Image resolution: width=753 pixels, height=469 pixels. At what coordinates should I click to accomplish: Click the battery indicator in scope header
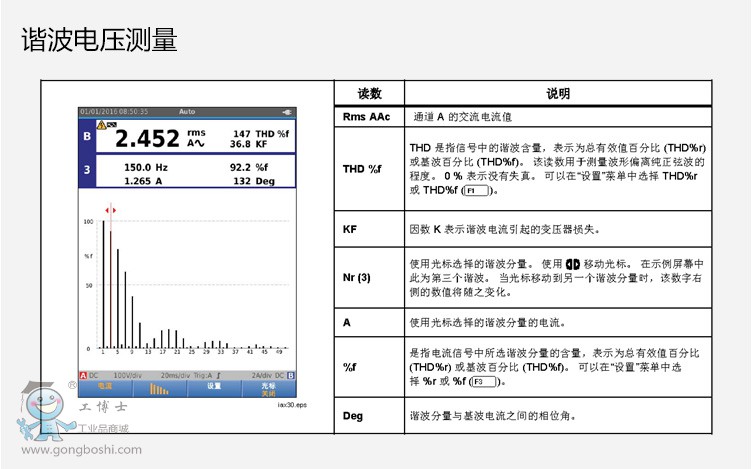(288, 111)
